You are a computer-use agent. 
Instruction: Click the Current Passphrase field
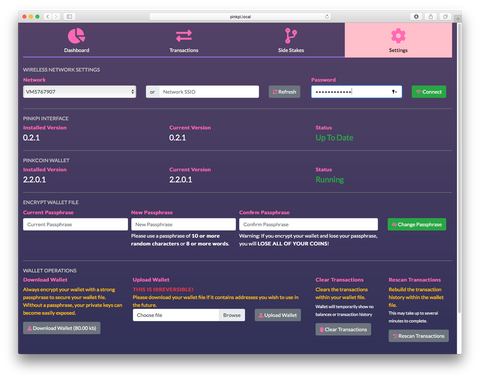click(75, 224)
